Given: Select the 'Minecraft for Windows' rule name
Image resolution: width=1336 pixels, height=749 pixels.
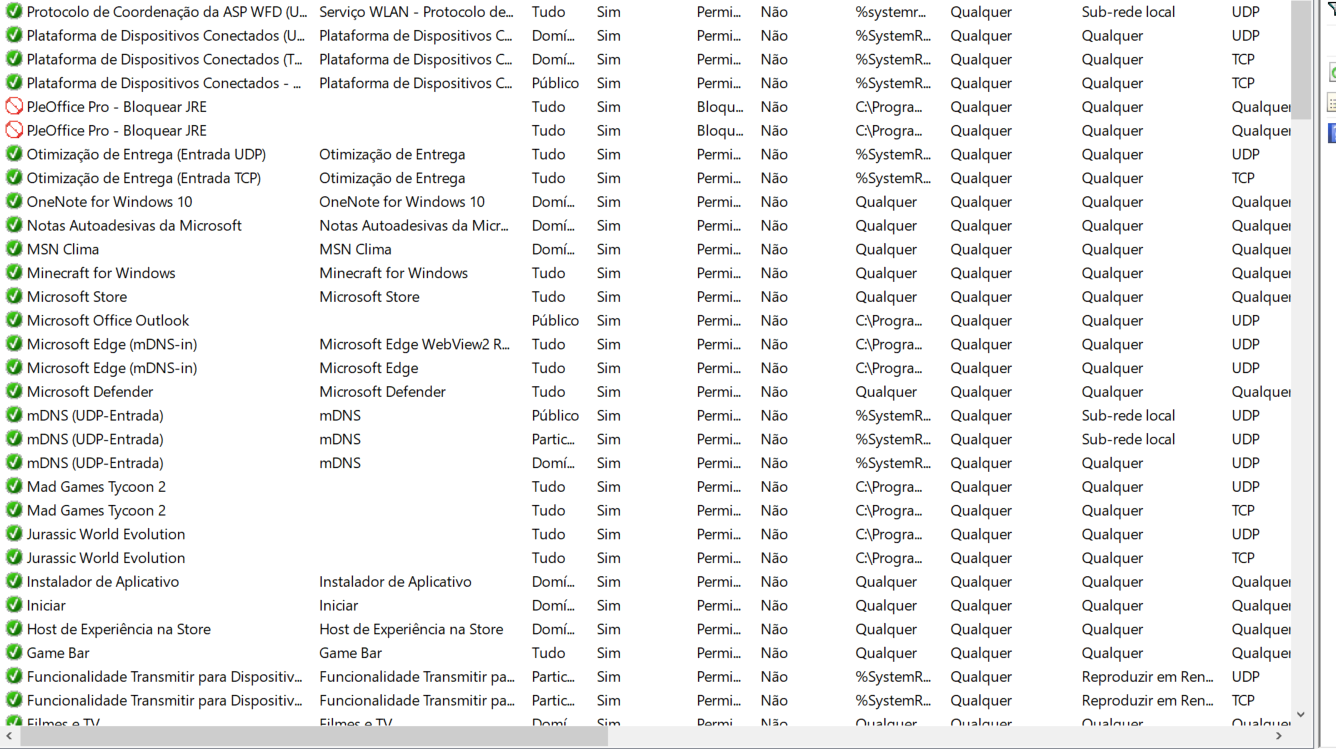Looking at the screenshot, I should (101, 273).
